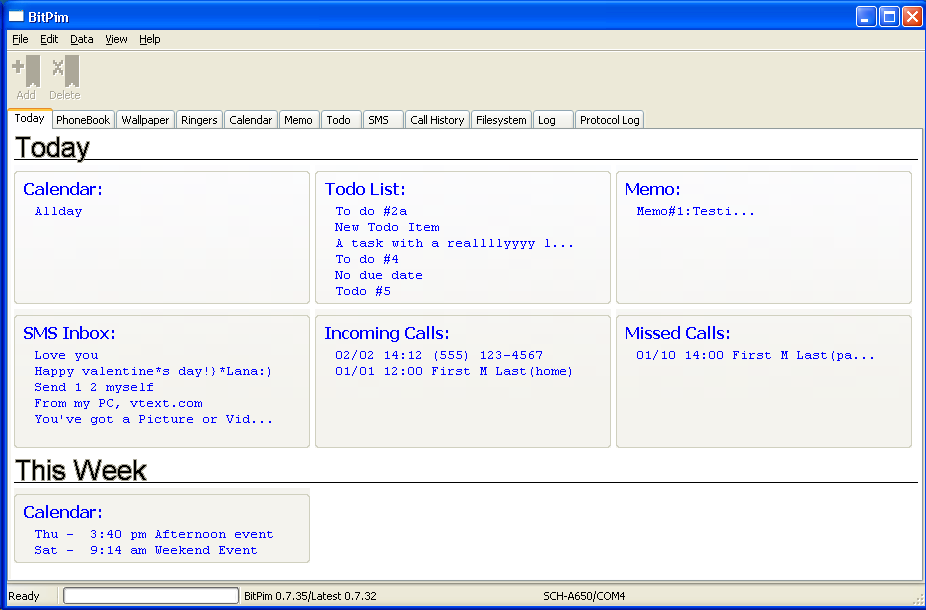Open the 'Send 1 2 myself' message

pyautogui.click(x=94, y=387)
